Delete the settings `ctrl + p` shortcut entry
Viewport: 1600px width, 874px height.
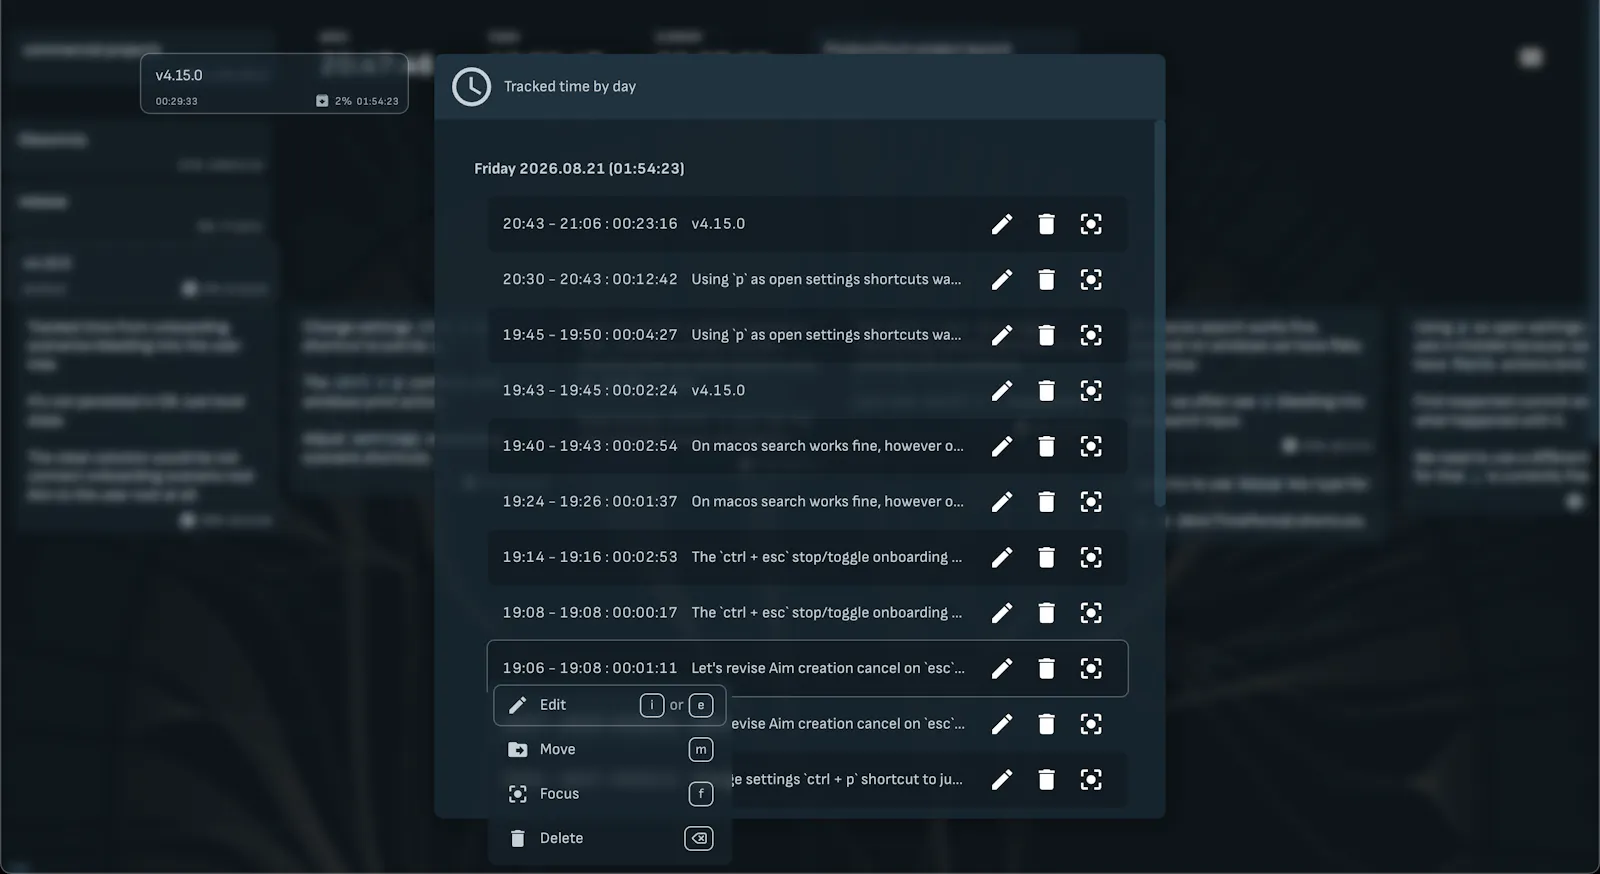pyautogui.click(x=1046, y=779)
